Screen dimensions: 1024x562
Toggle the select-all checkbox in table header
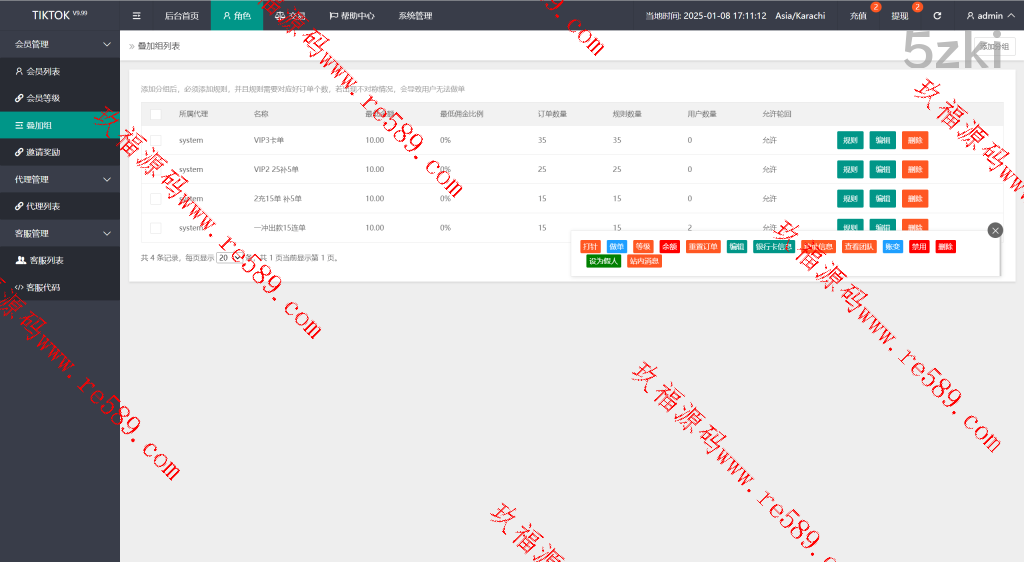point(155,114)
